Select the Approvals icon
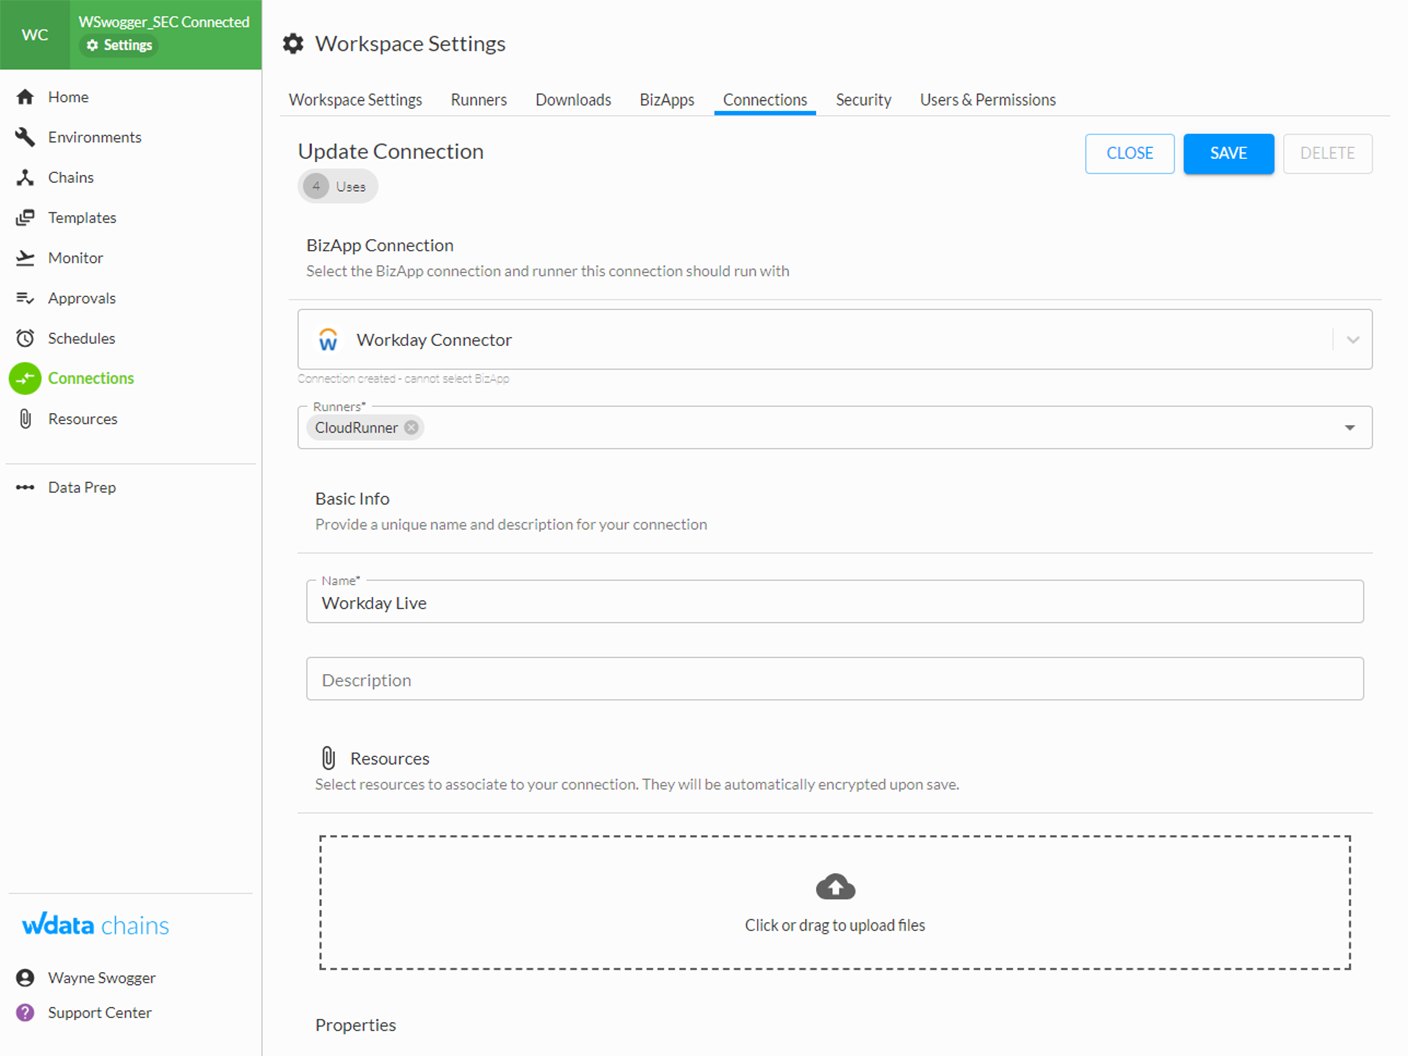This screenshot has height=1056, width=1408. click(x=24, y=297)
